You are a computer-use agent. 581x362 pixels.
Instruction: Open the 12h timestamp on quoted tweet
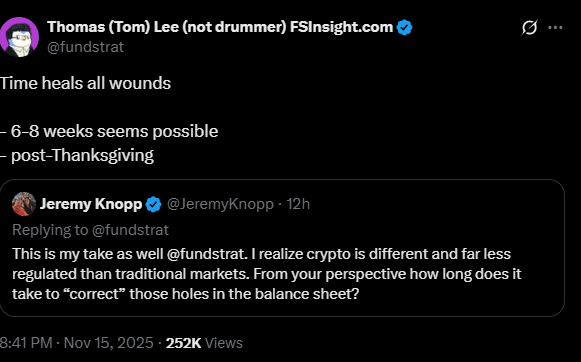click(298, 204)
